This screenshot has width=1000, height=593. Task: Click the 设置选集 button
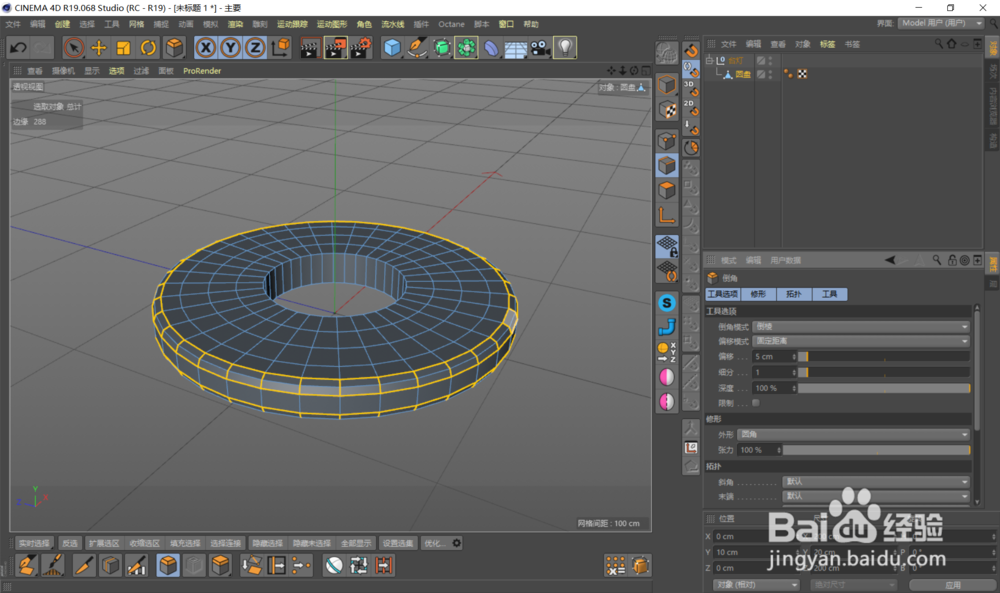(x=397, y=543)
